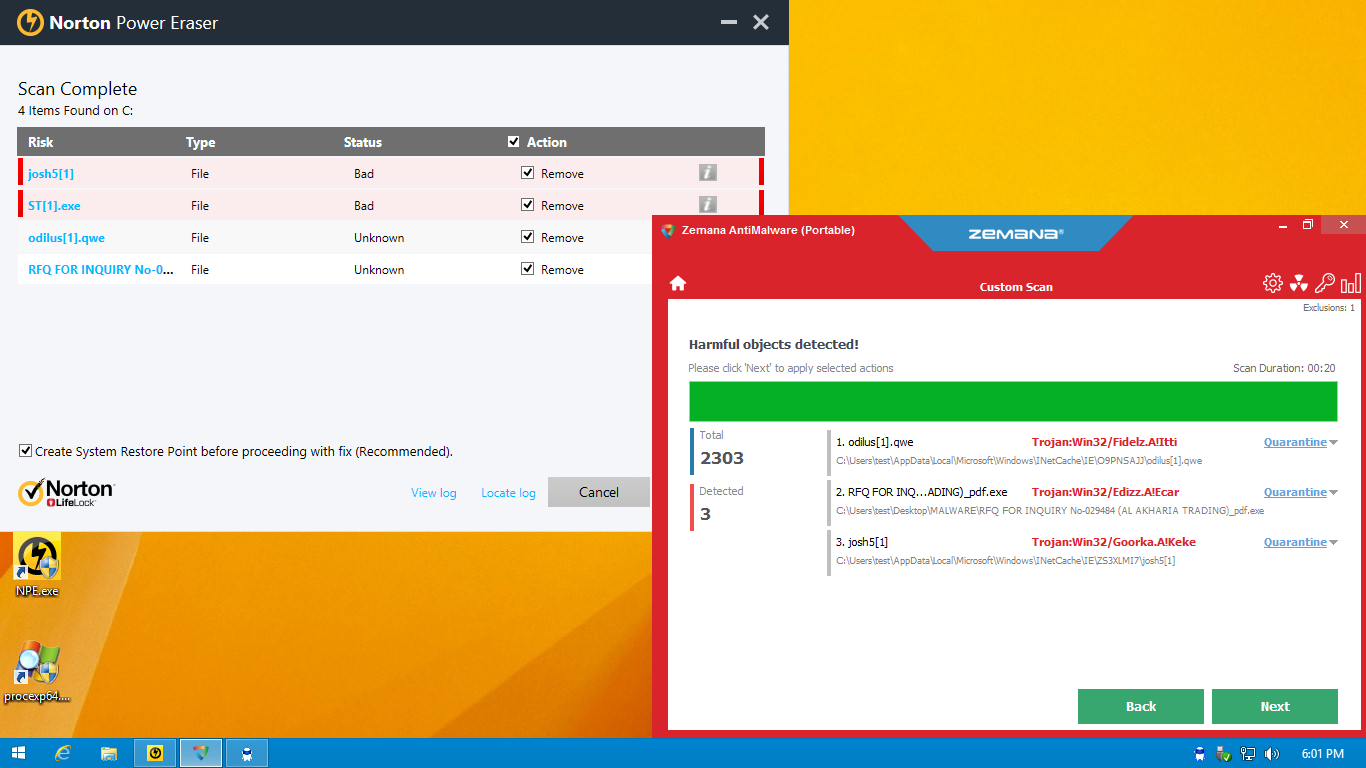Click Norton Power Eraser title bar logo
This screenshot has width=1366, height=768.
31,22
